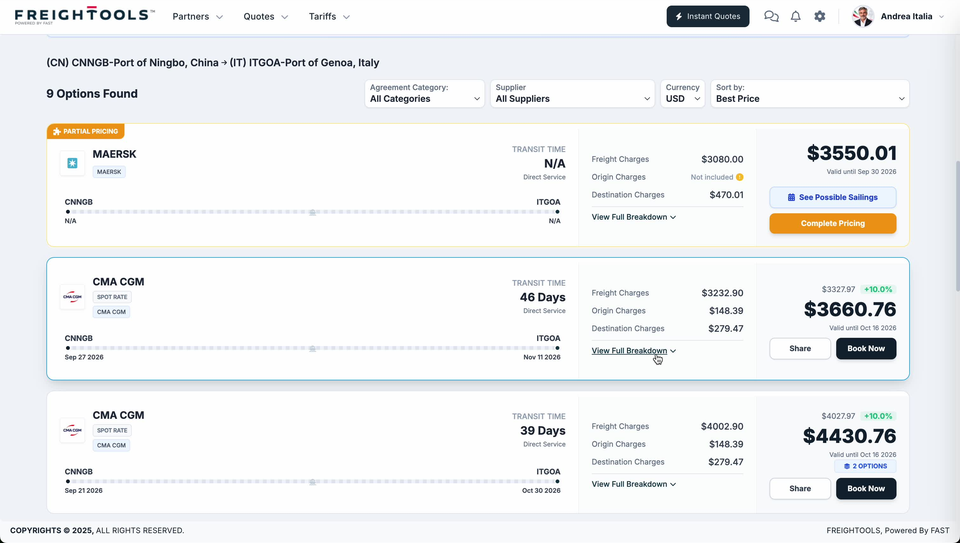Image resolution: width=960 pixels, height=543 pixels.
Task: Click the Instant Quotes button
Action: pos(708,17)
